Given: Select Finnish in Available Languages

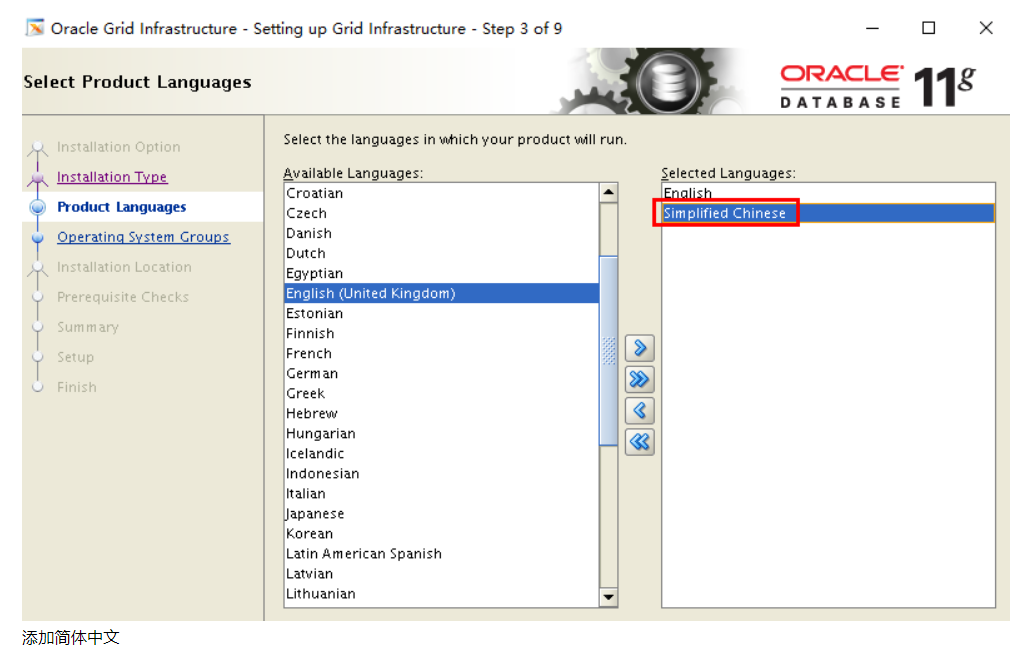Looking at the screenshot, I should point(441,333).
